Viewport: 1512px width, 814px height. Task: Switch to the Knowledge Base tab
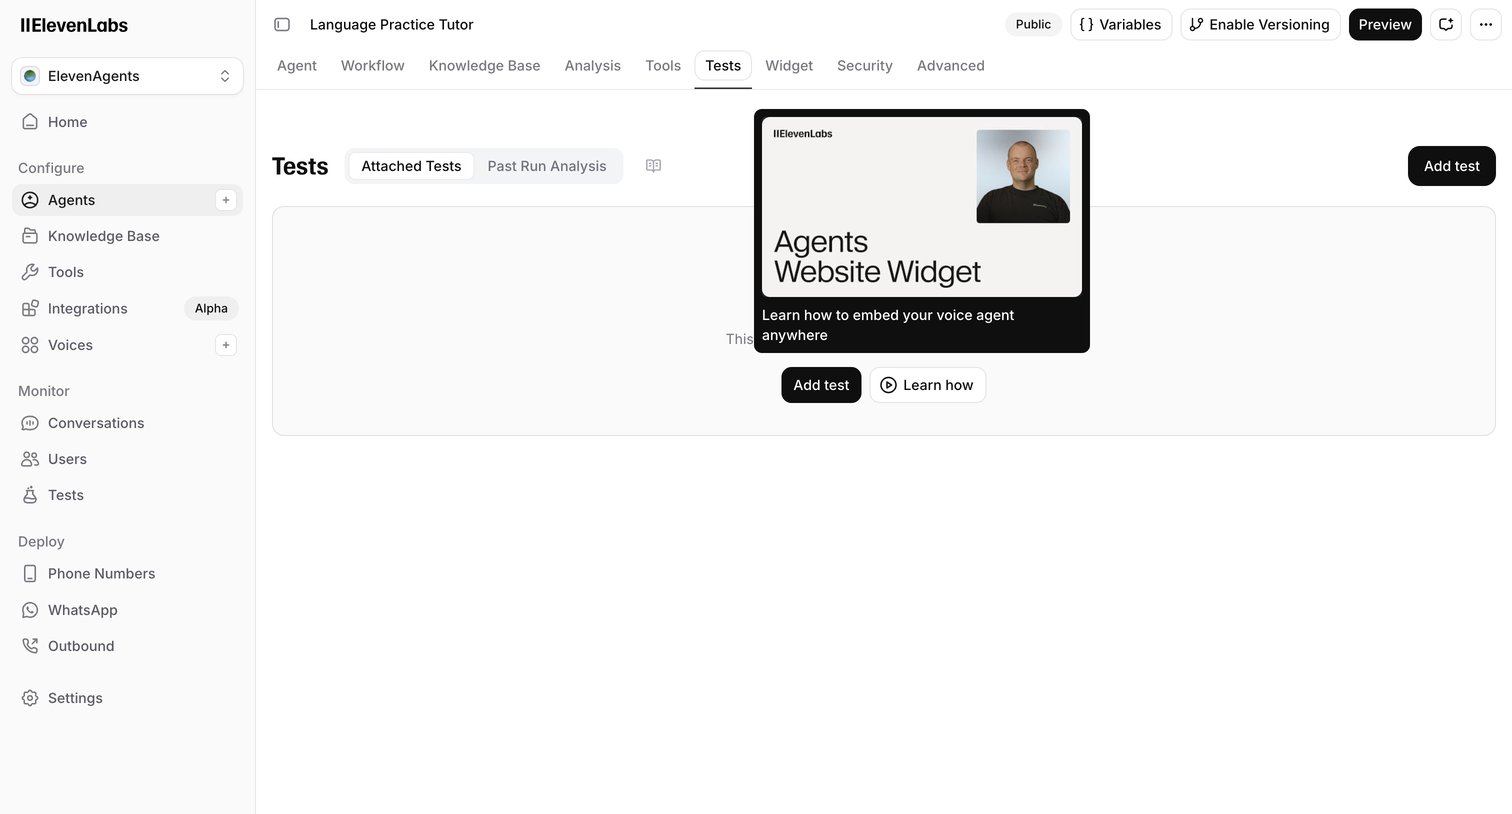[x=485, y=66]
